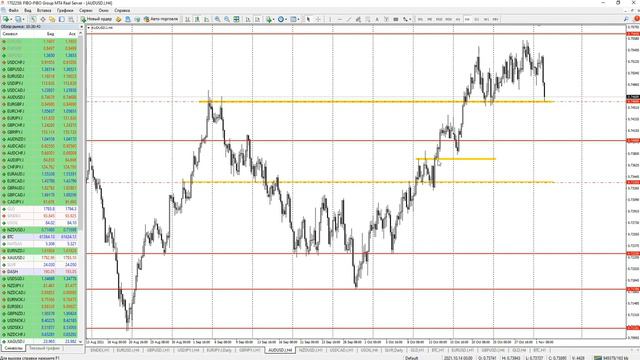Open the Файл menu
Screen dimensions: 640x360
[13, 10]
